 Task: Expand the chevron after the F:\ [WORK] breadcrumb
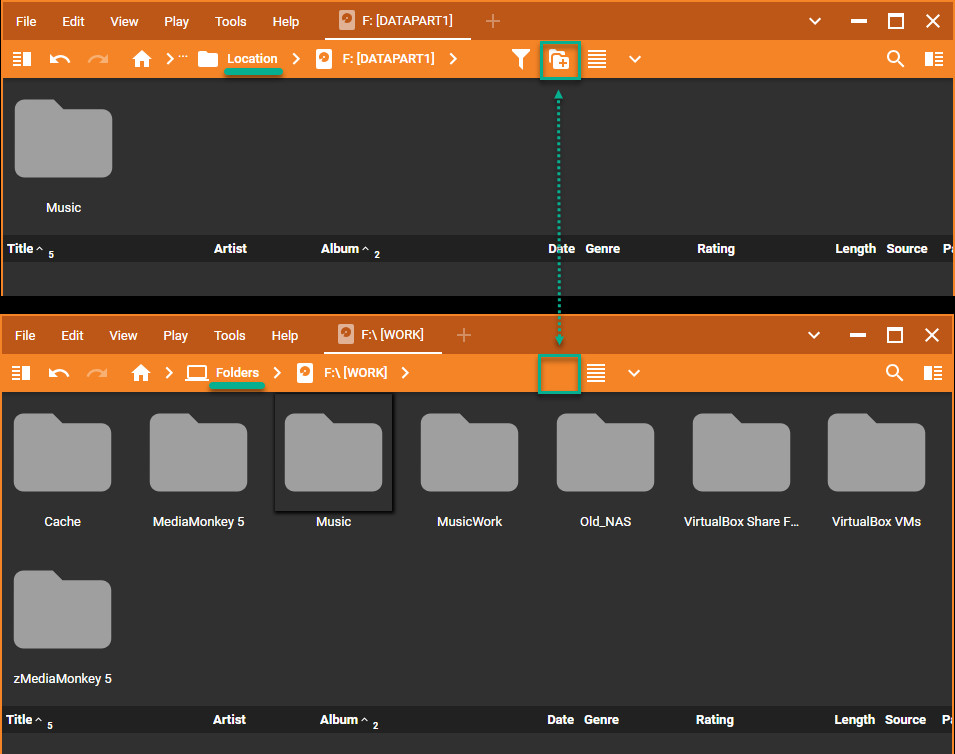tap(405, 373)
